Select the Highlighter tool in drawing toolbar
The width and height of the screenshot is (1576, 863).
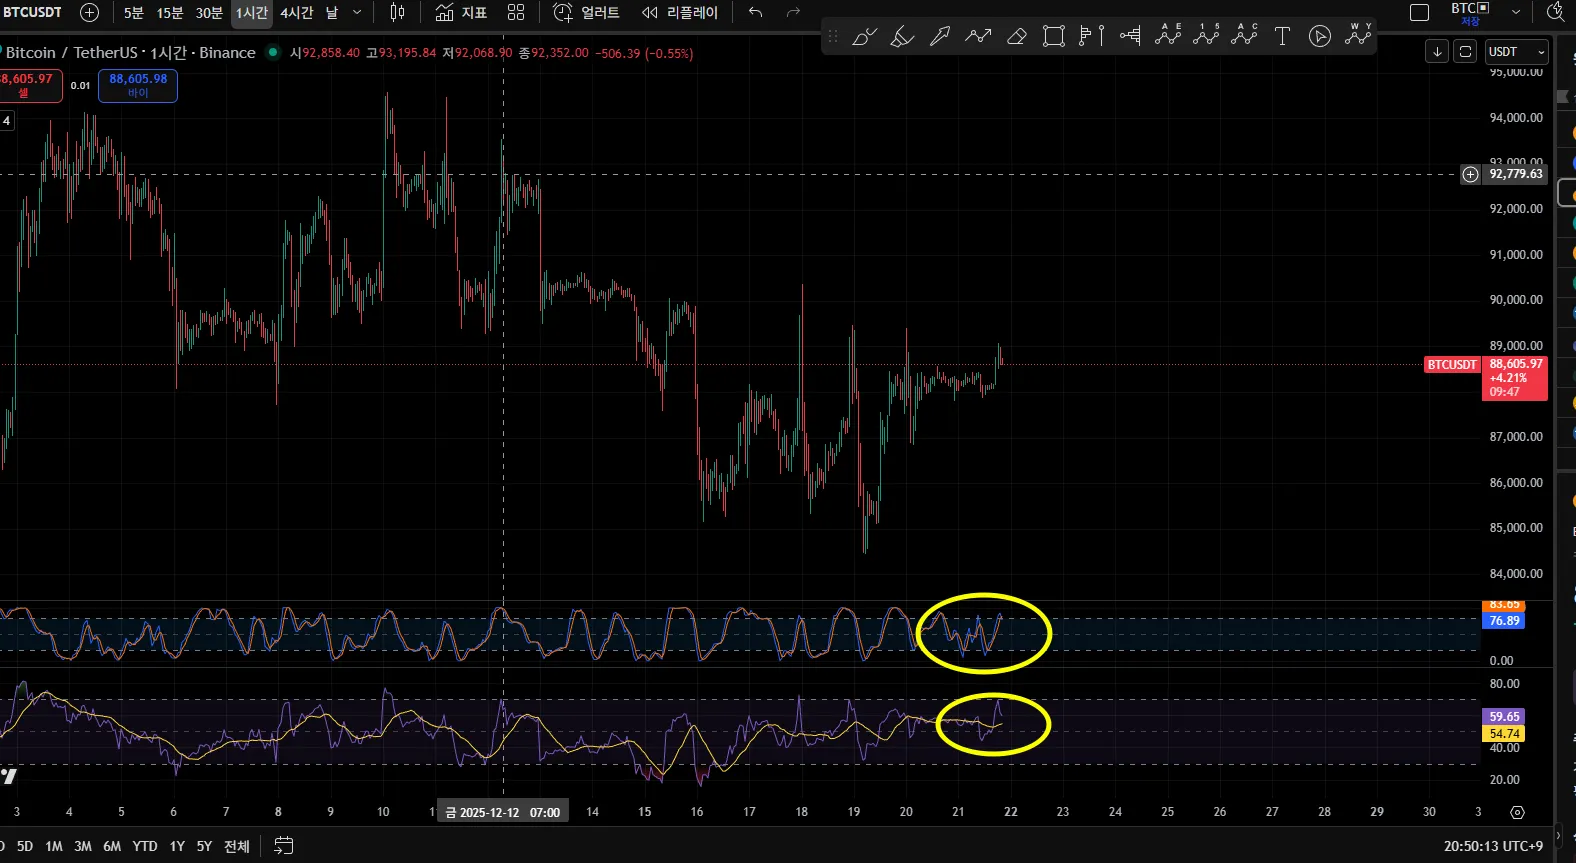902,37
